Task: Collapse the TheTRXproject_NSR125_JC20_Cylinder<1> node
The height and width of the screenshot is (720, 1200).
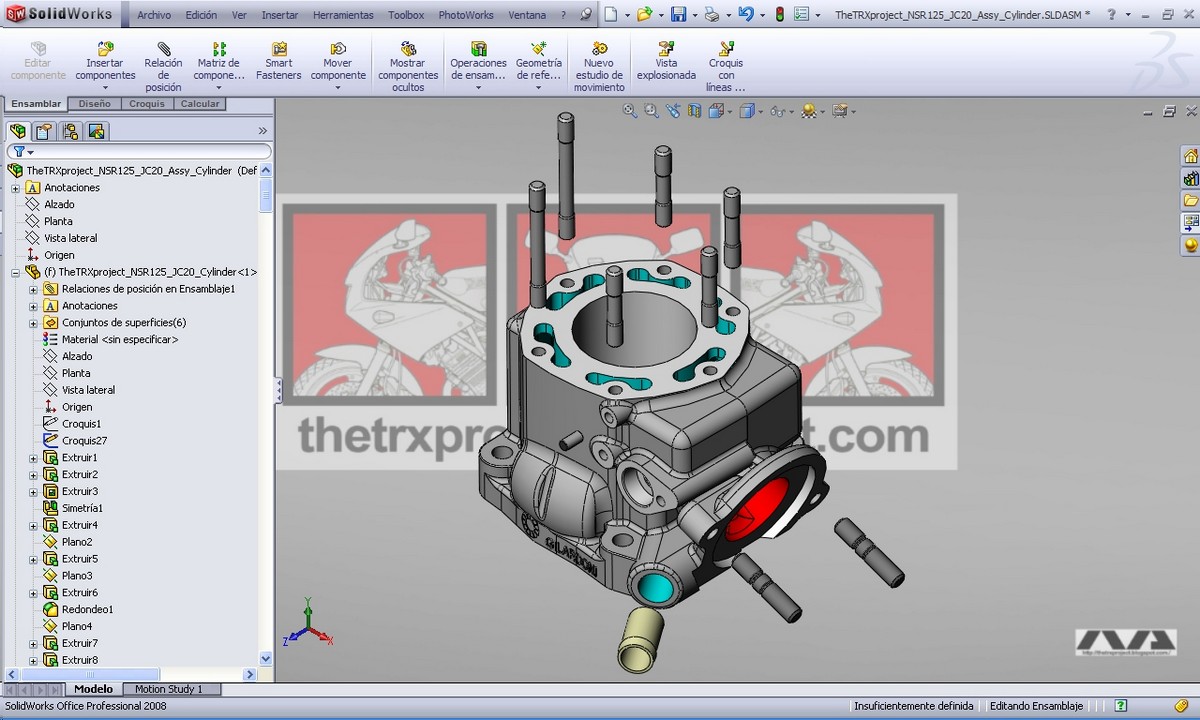Action: 15,272
